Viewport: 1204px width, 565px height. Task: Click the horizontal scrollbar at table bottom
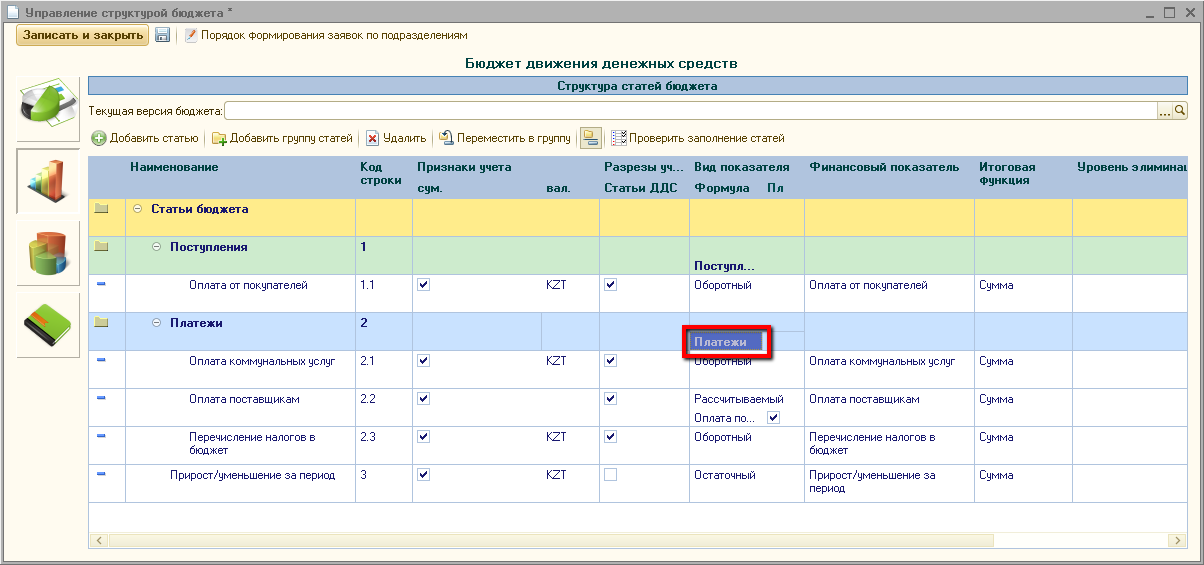pos(550,540)
